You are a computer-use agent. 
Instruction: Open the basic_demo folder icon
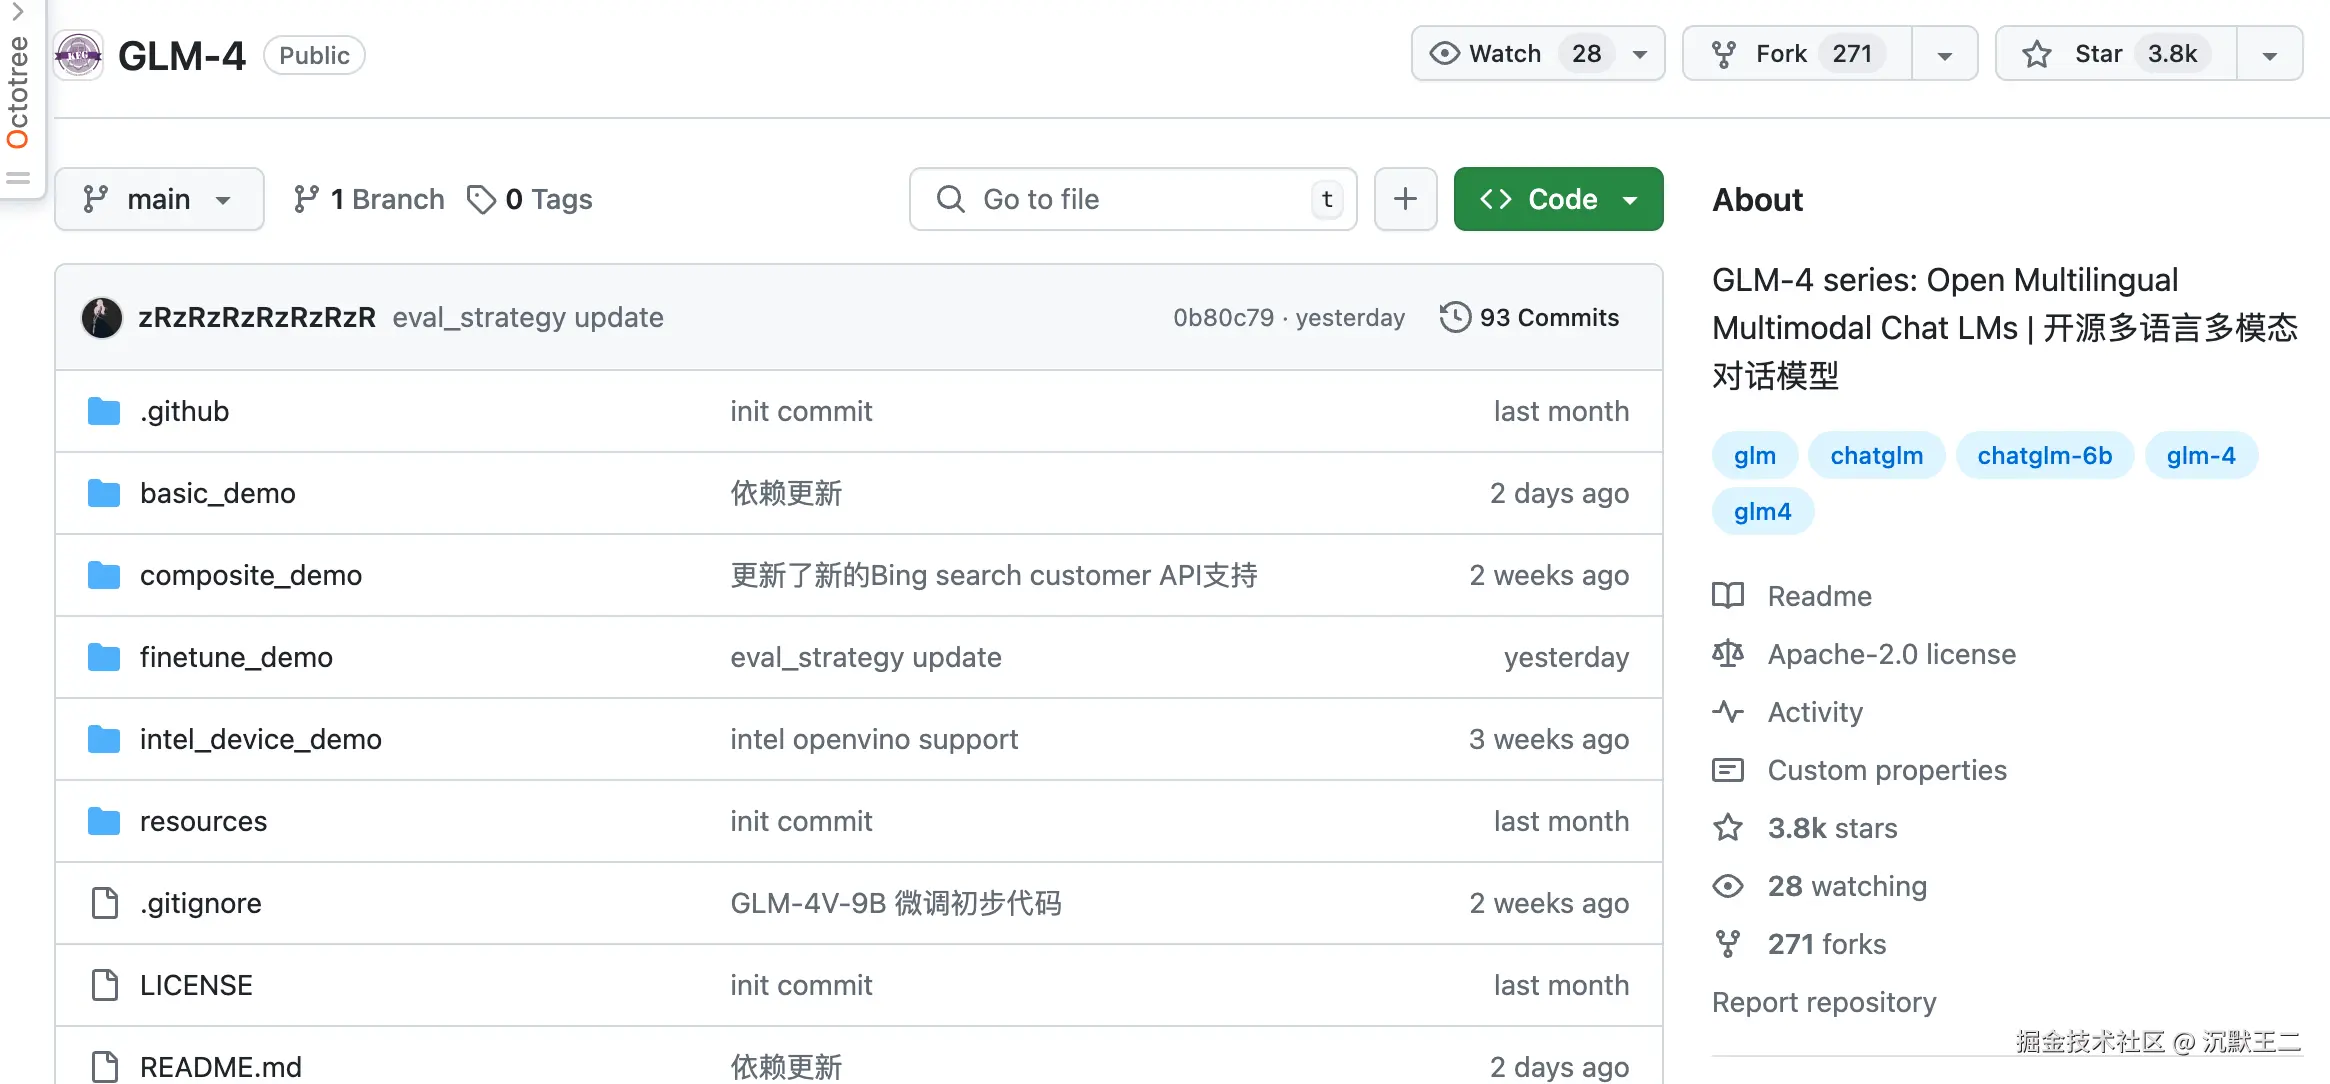point(104,493)
